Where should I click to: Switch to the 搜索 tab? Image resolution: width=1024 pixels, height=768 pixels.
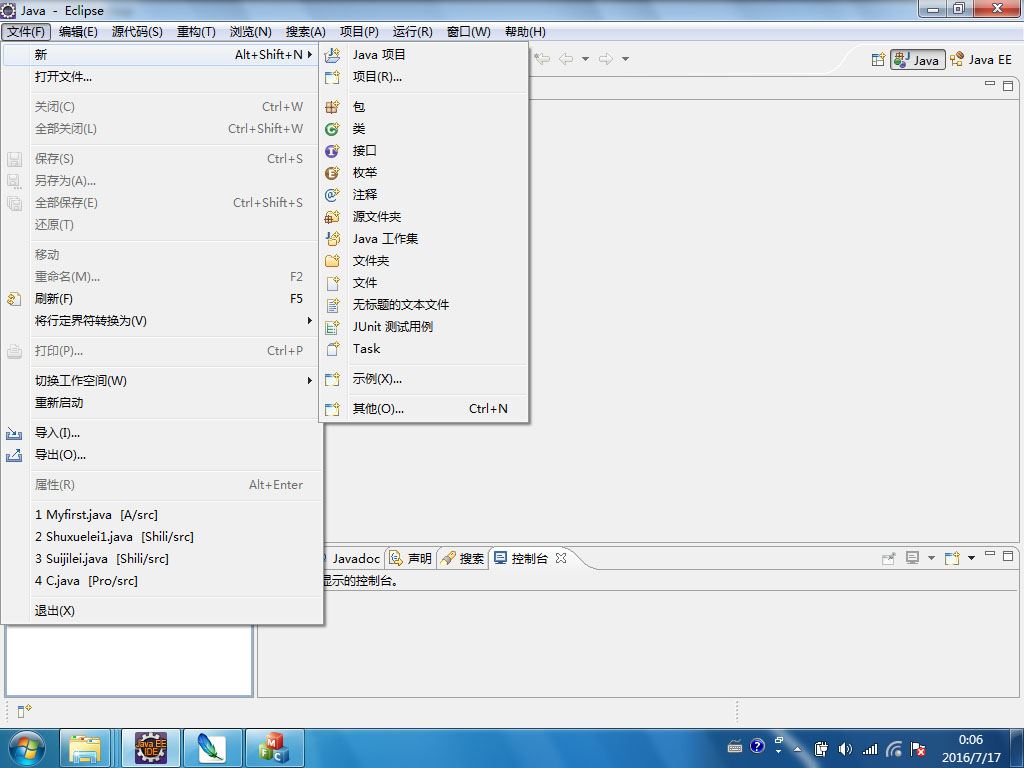pos(463,559)
